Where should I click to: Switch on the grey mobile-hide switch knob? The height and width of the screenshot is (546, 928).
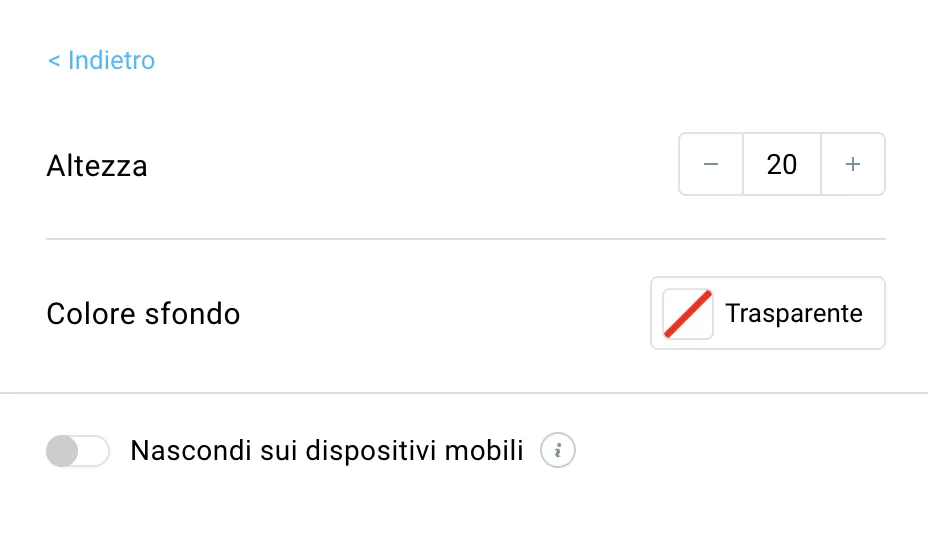click(62, 451)
